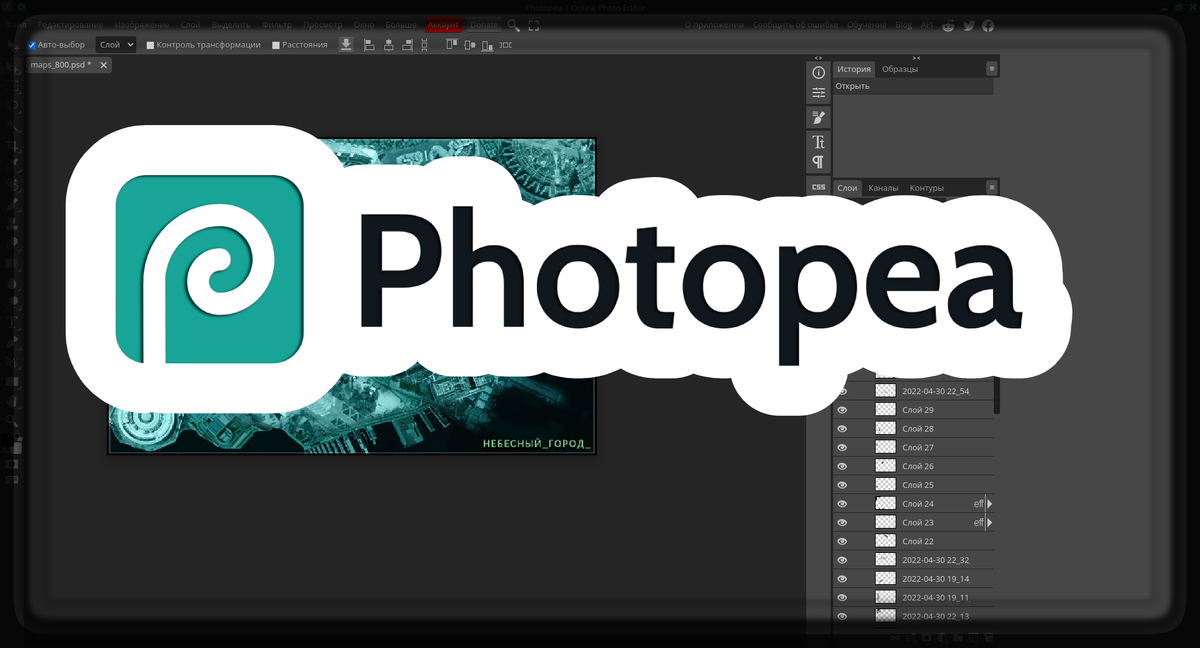Click the Layers panel vertical scrollbar
Screen dimensions: 1200x648
(997, 395)
